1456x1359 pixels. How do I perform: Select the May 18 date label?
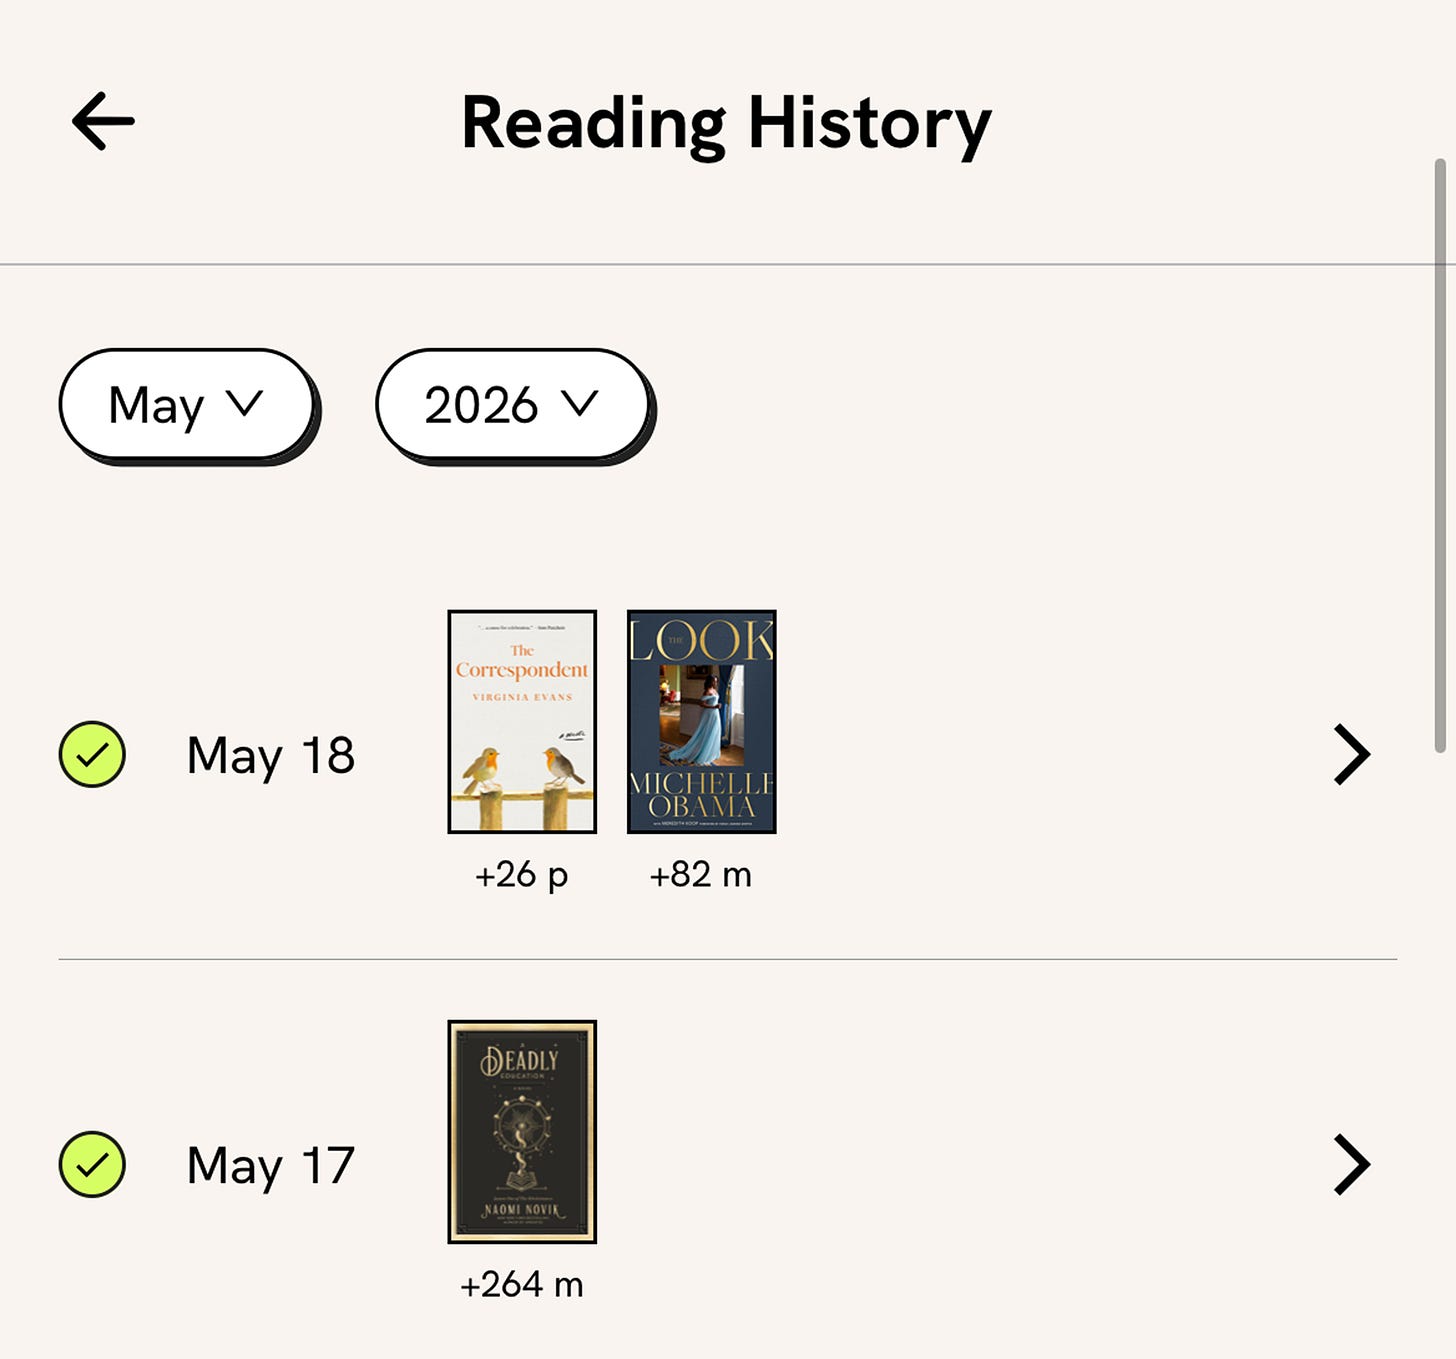point(271,756)
